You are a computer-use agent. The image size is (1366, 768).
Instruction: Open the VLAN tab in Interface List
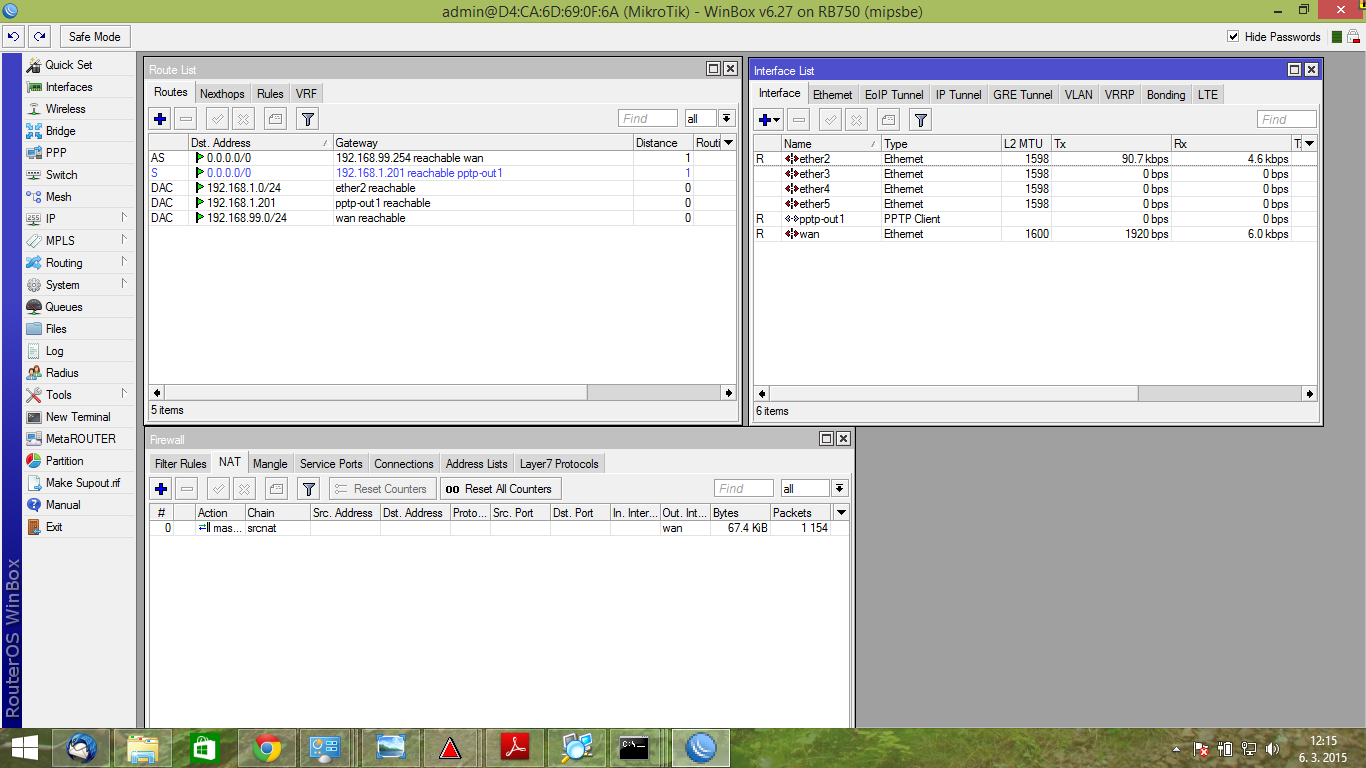(1078, 94)
